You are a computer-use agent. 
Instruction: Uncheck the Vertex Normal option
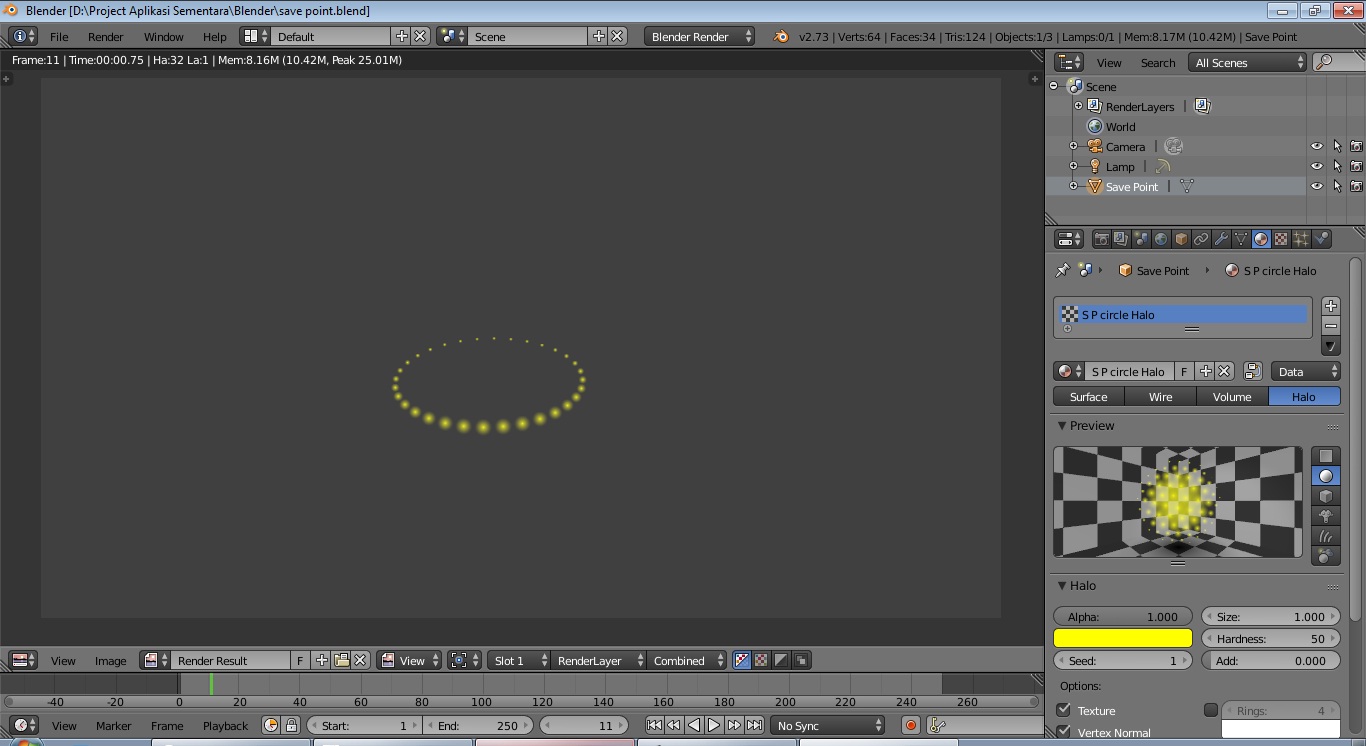point(1064,732)
